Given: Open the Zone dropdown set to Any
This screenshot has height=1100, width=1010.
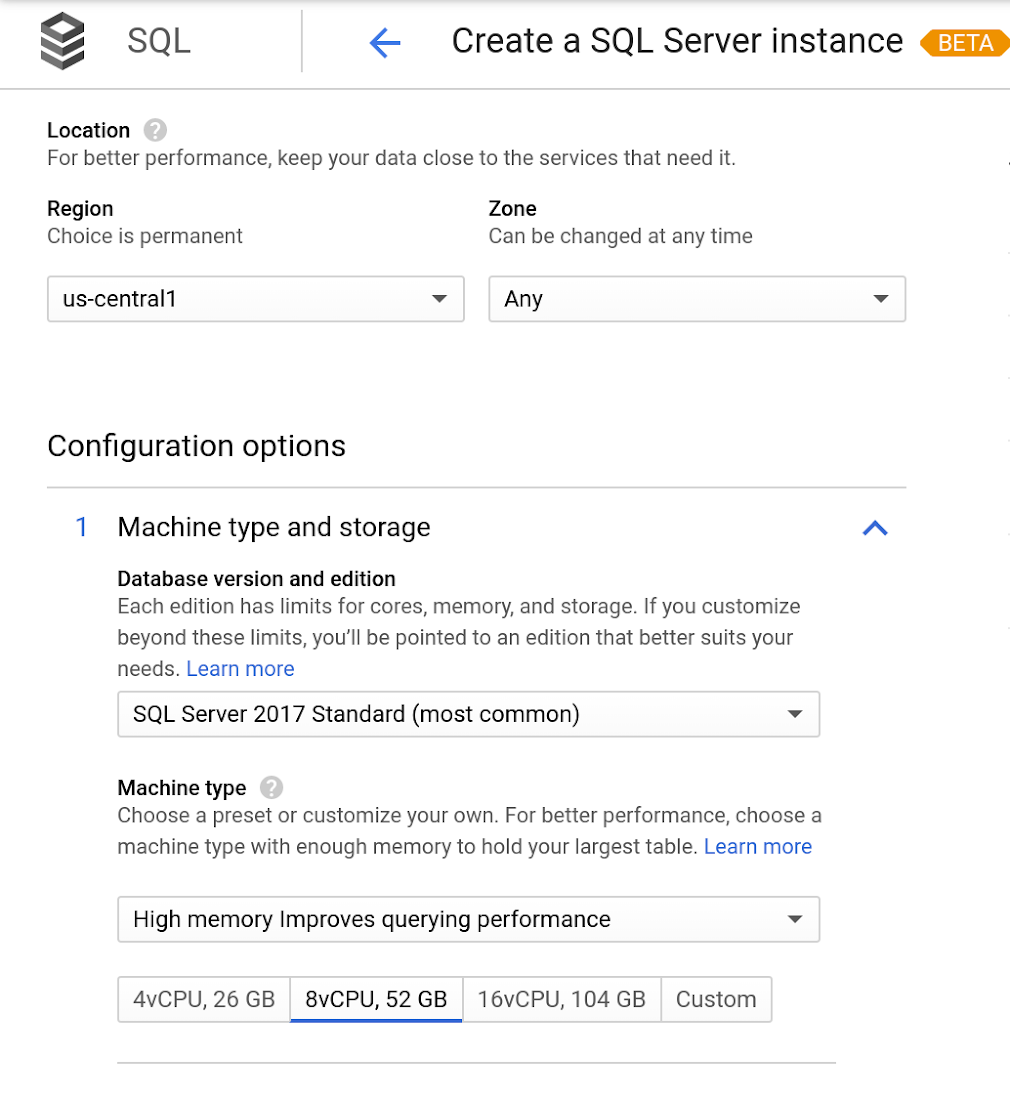Looking at the screenshot, I should (697, 299).
